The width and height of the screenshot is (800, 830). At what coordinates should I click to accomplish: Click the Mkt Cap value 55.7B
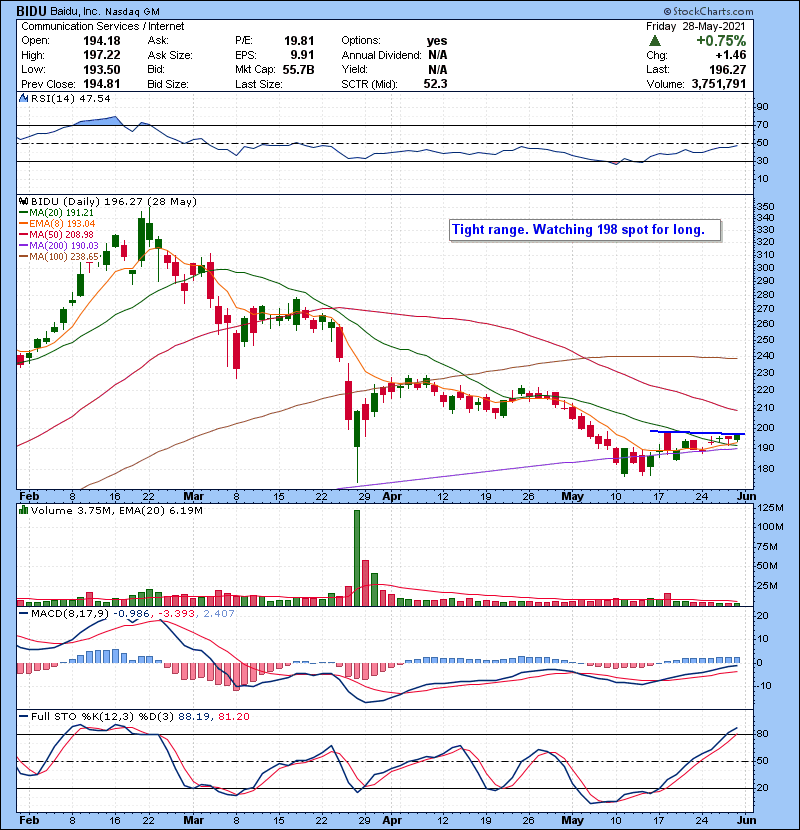pos(299,70)
